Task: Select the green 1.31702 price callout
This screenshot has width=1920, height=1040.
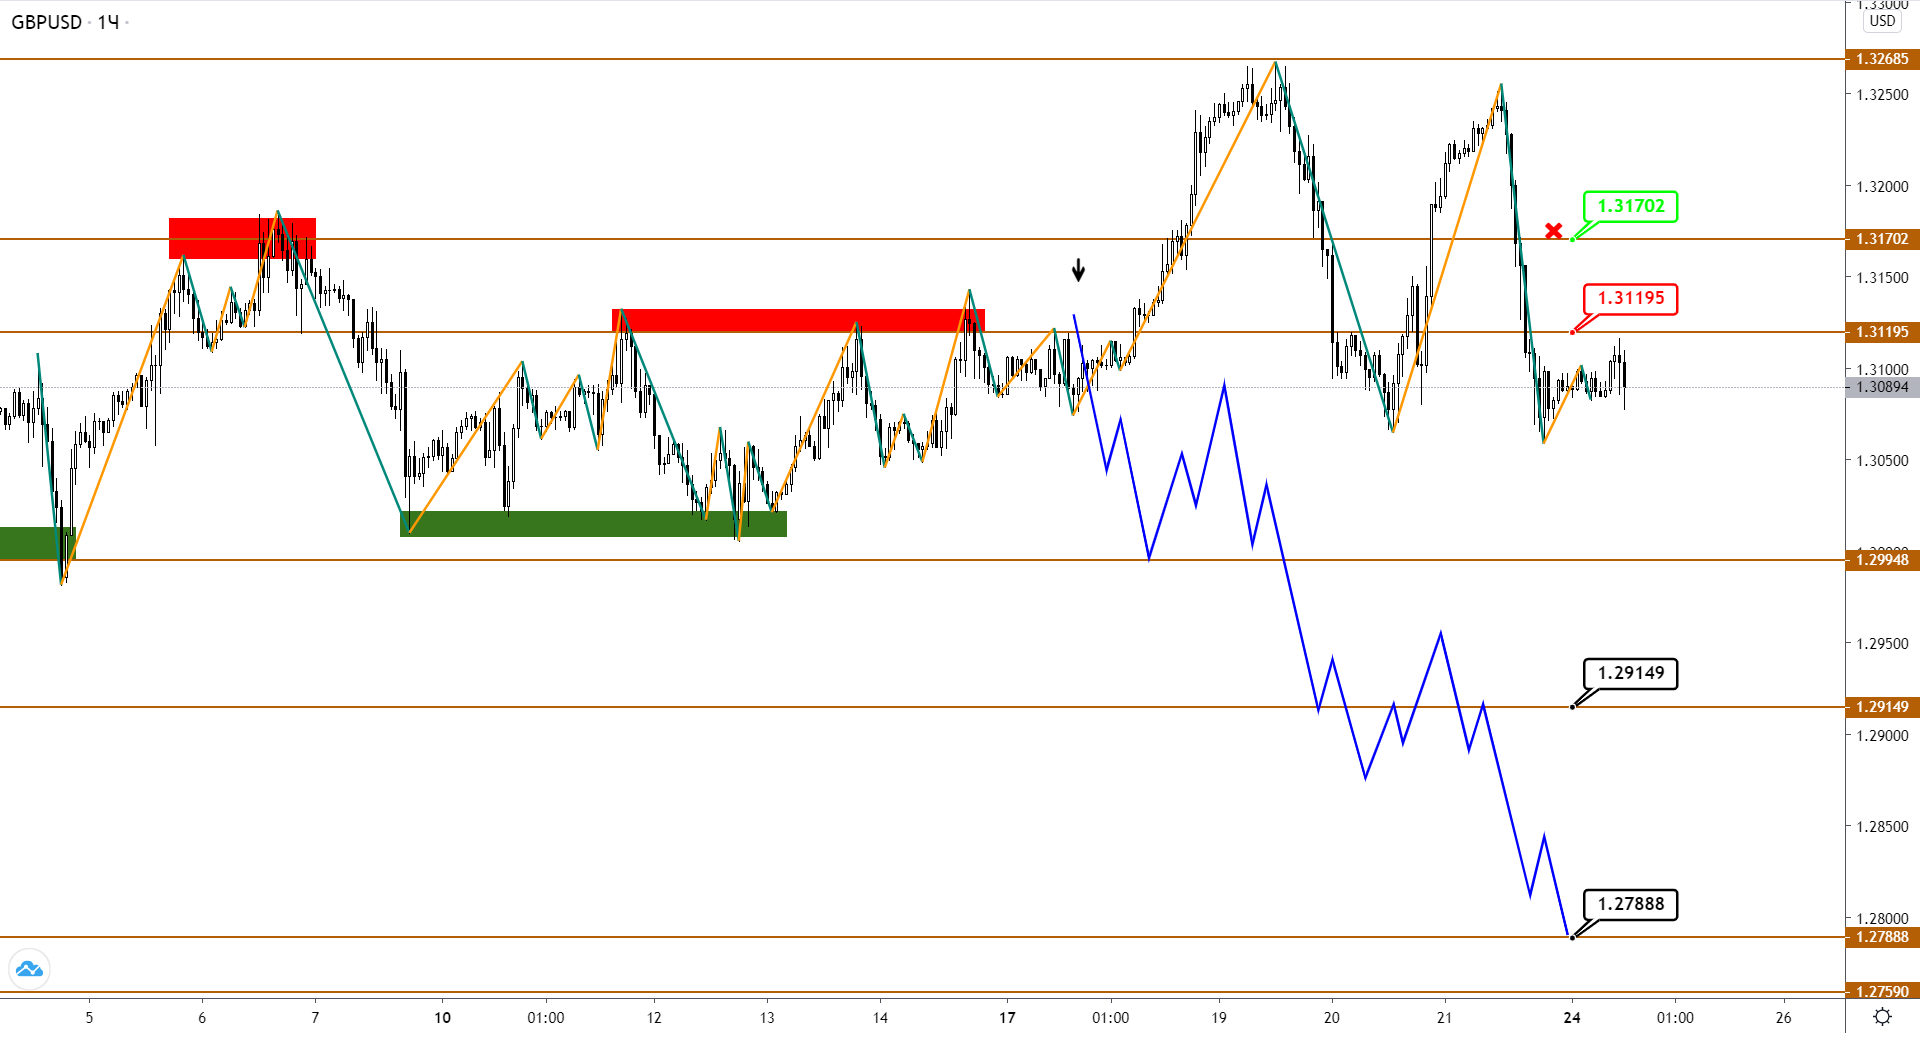Action: (x=1630, y=207)
